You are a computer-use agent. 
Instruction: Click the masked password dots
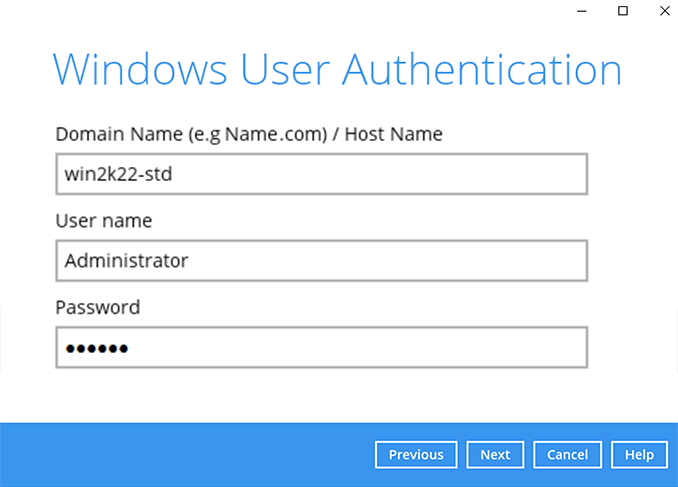pos(97,348)
